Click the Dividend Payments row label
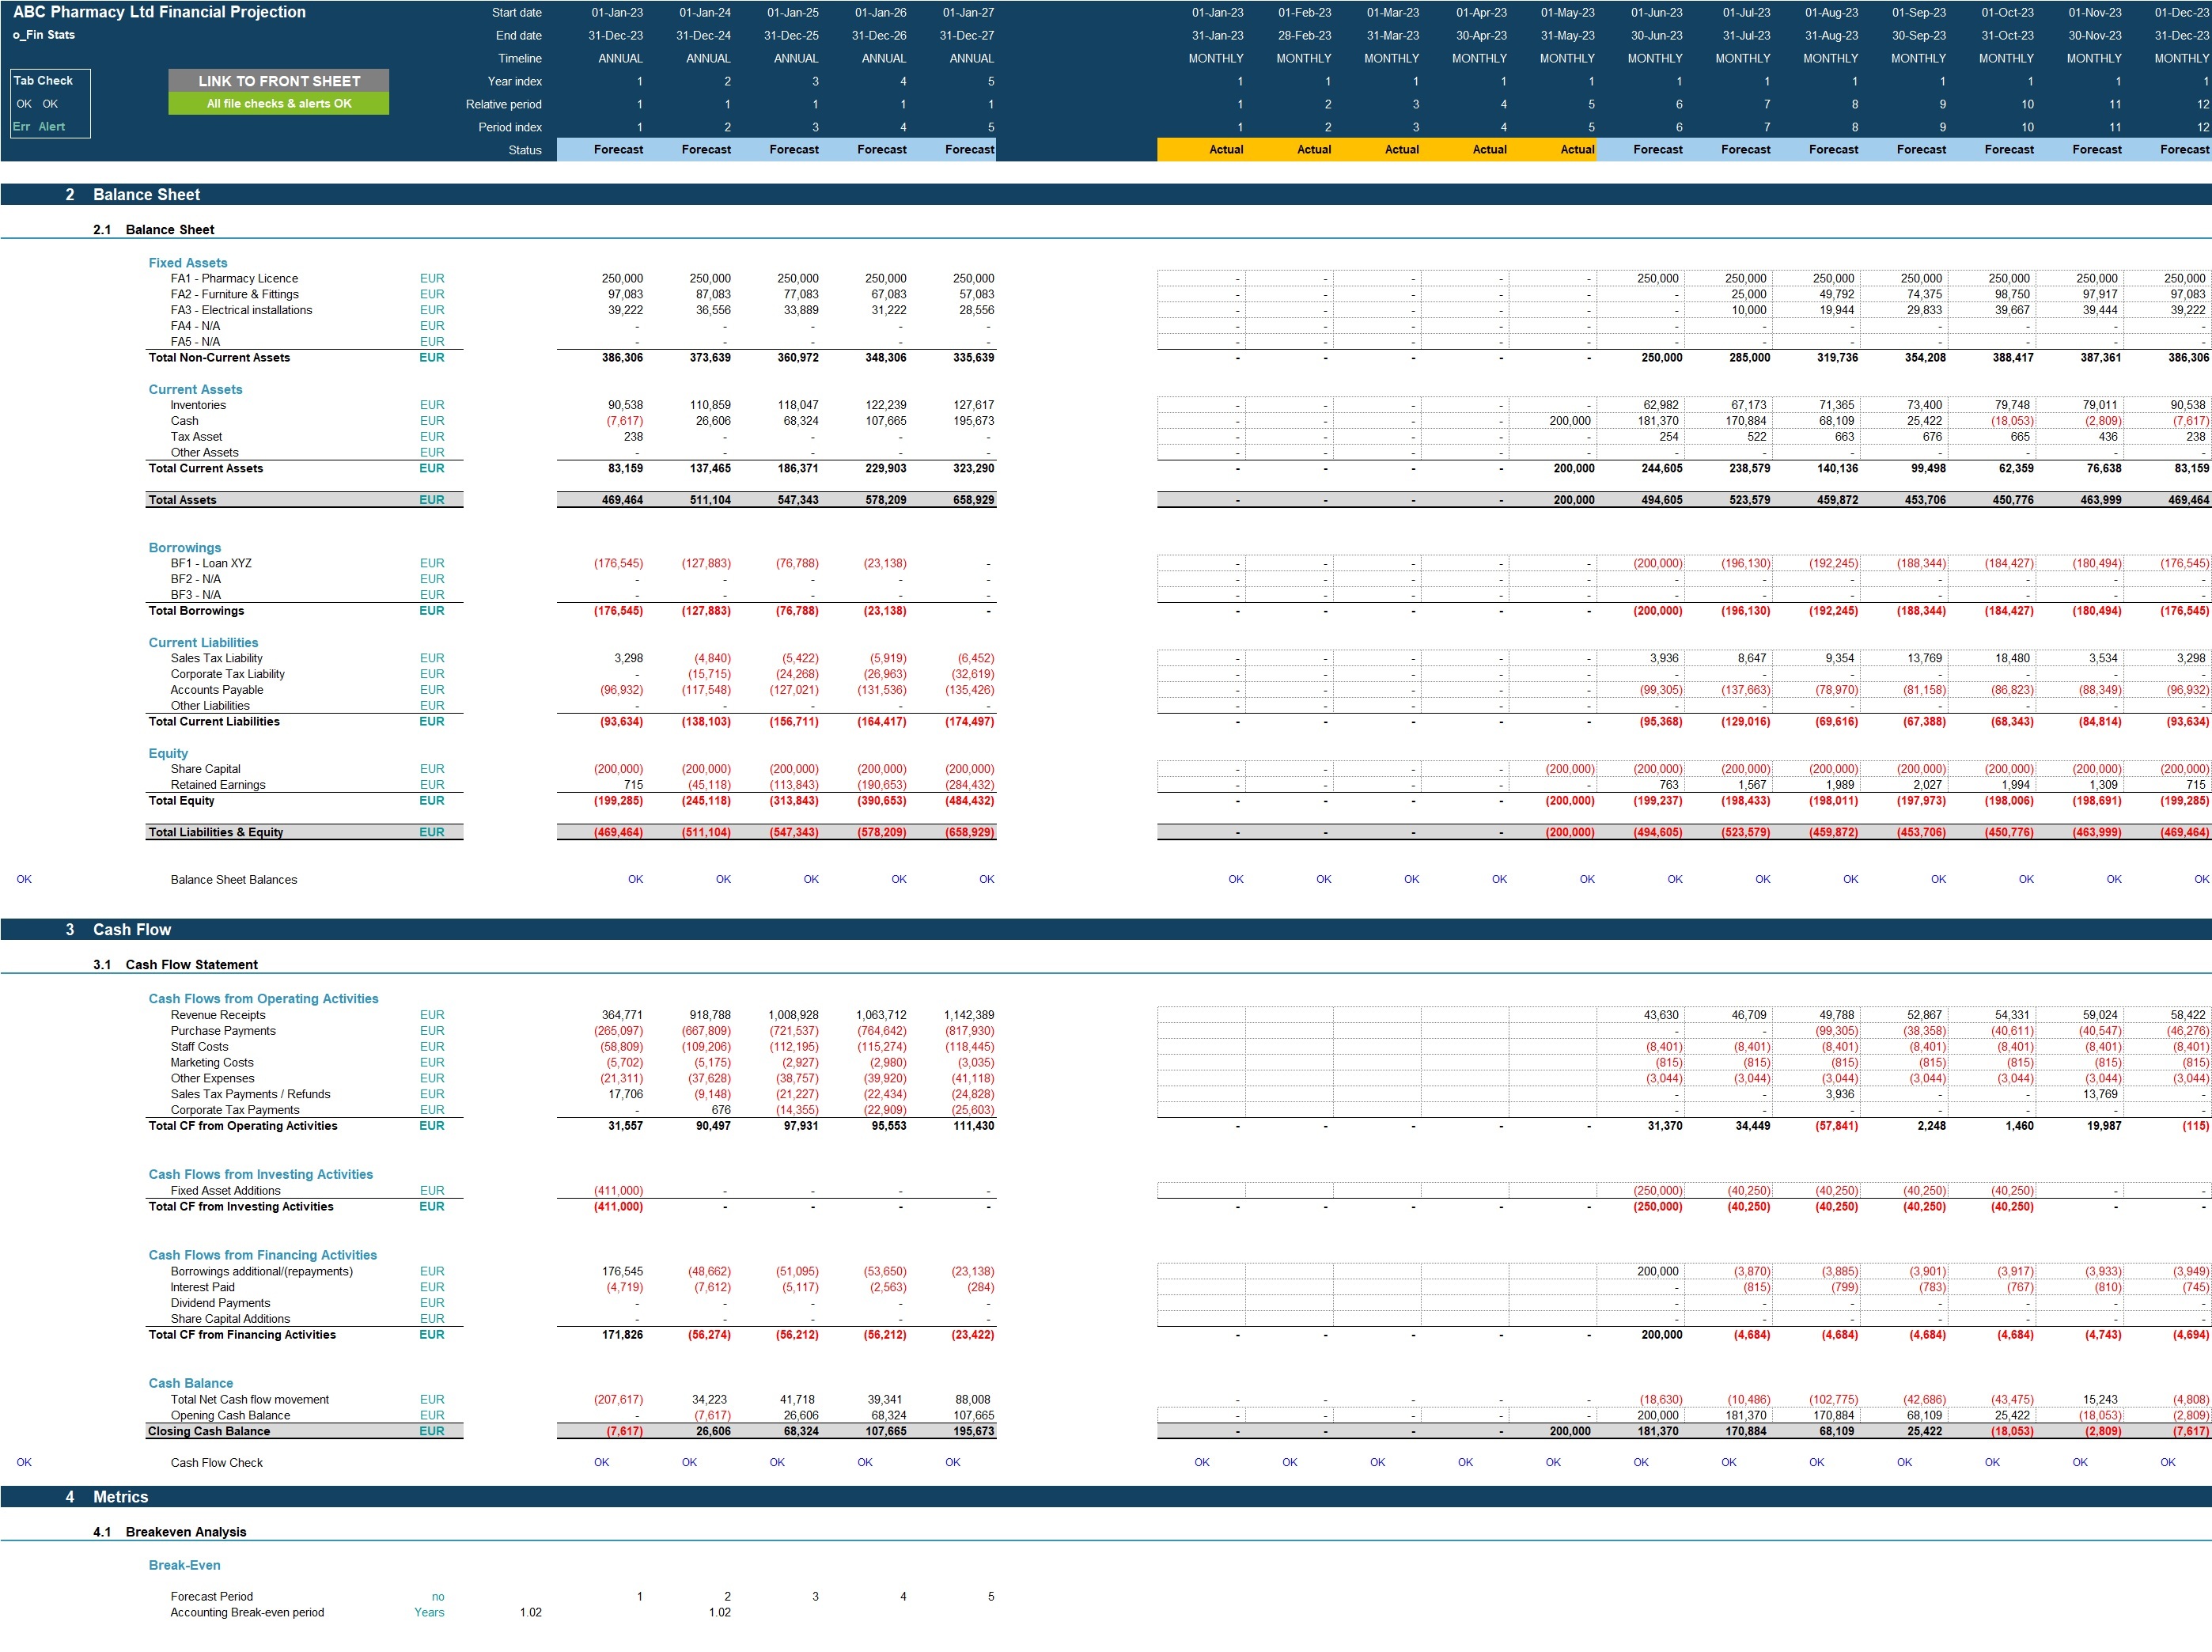The height and width of the screenshot is (1652, 2212). coord(221,1304)
